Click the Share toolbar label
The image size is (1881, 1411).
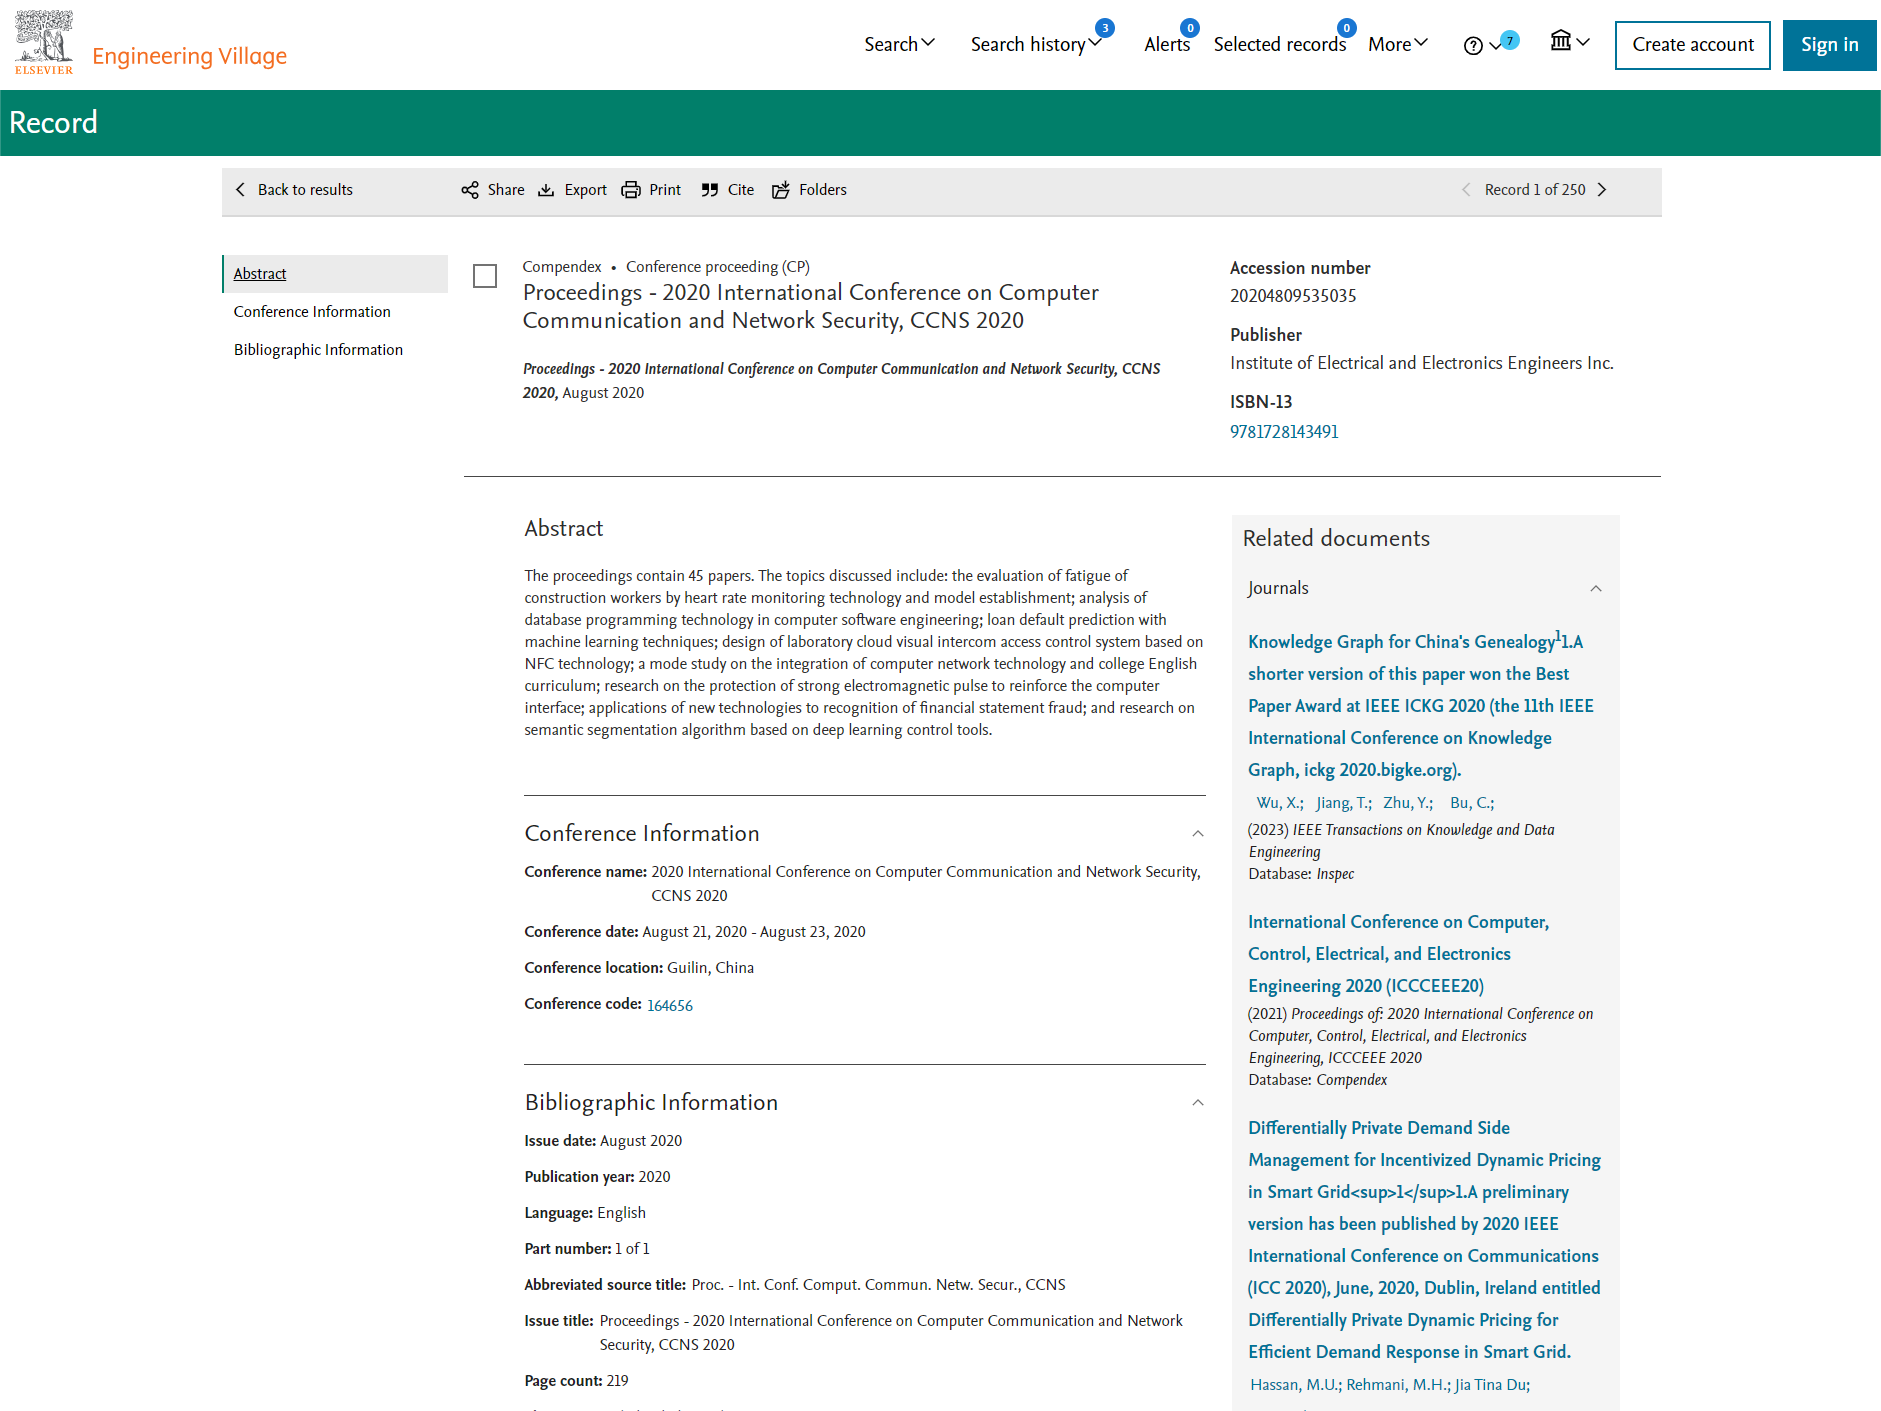506,190
